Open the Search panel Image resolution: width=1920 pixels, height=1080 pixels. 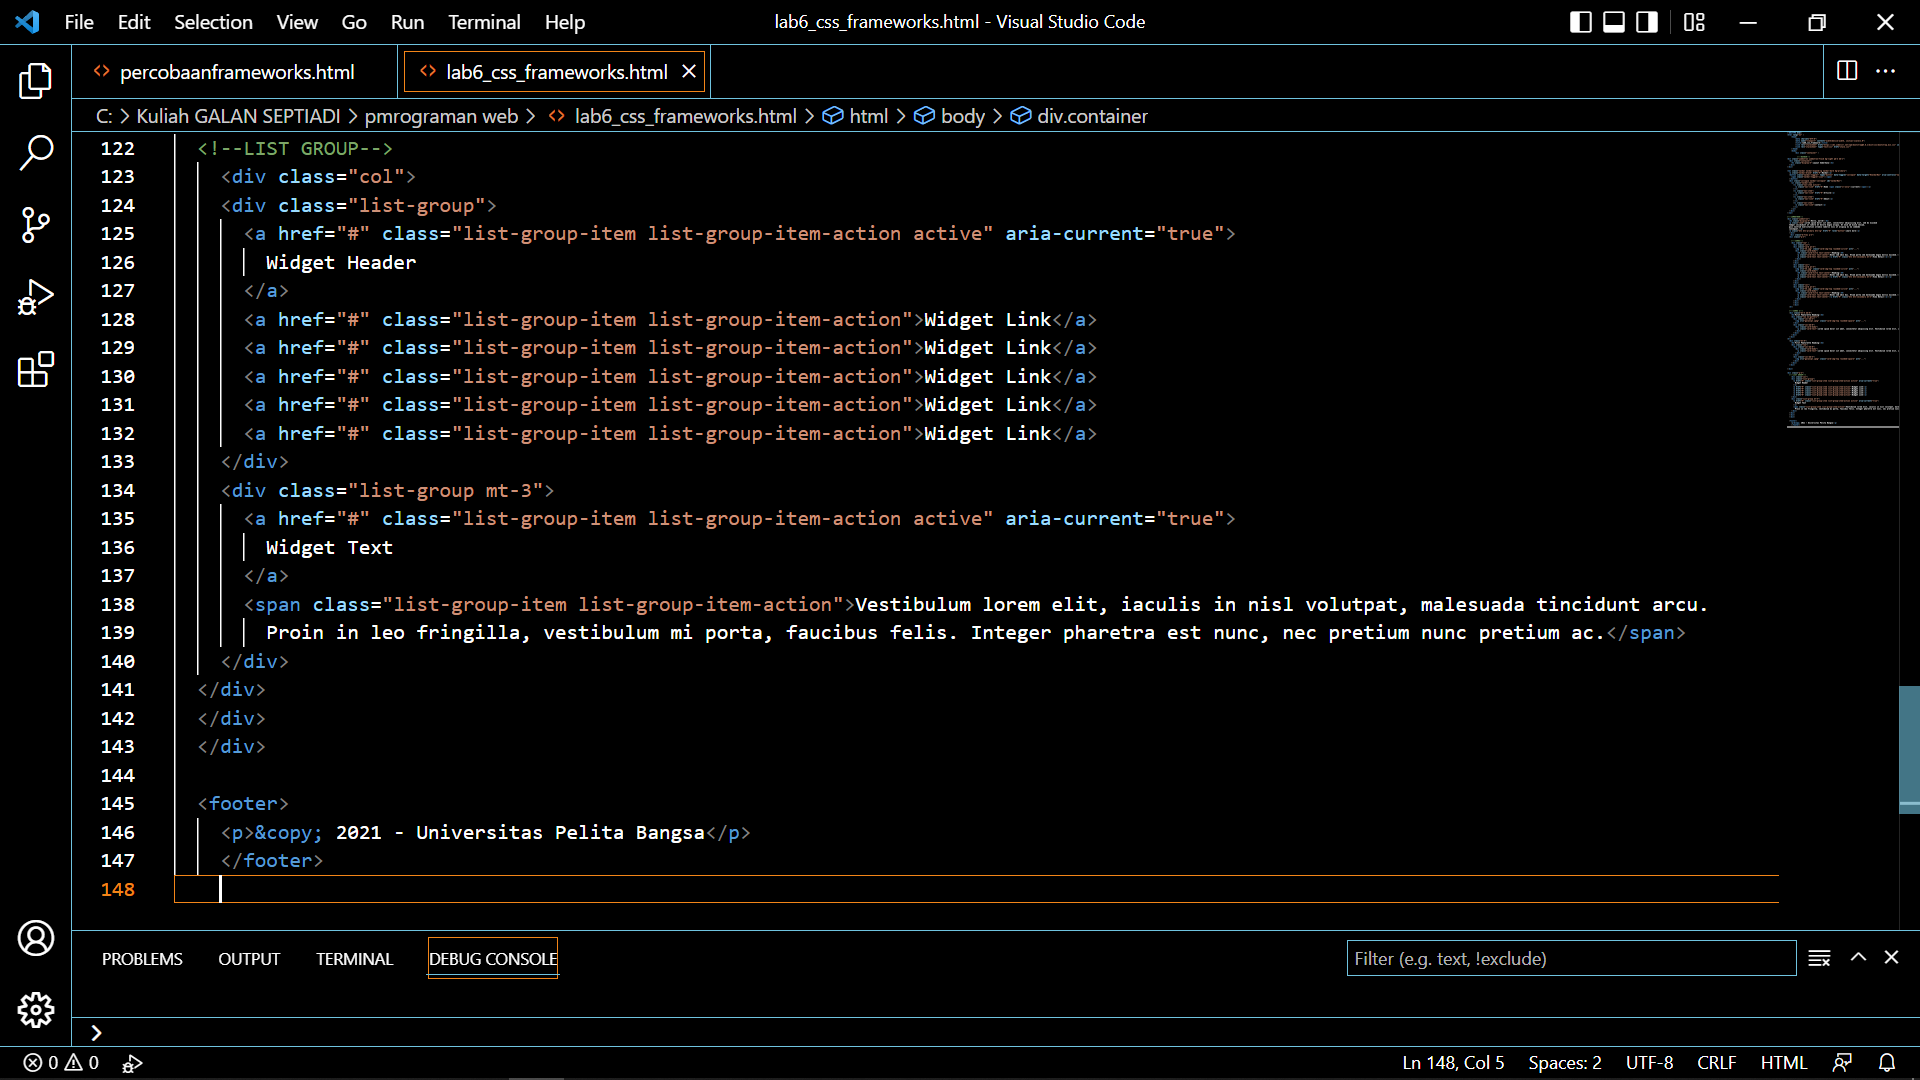[36, 152]
